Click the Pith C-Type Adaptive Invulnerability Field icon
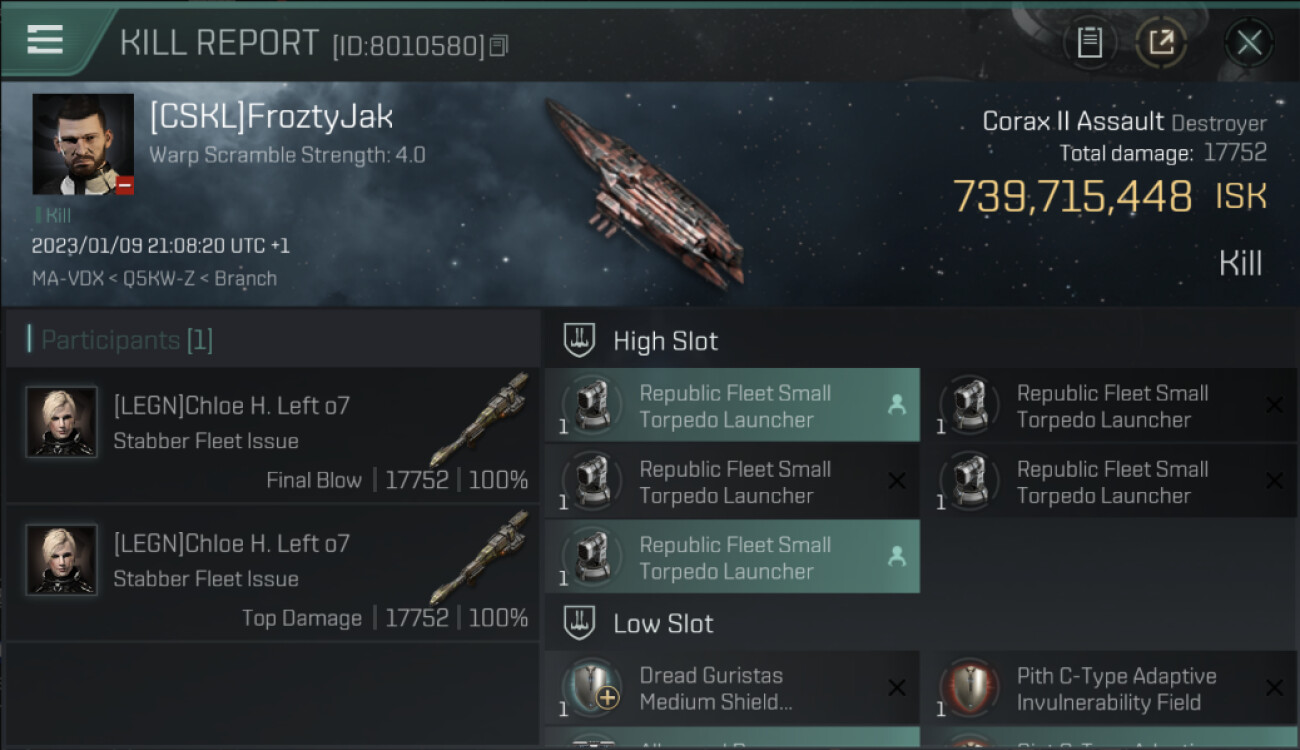Screen dimensions: 1300x750 coord(969,688)
